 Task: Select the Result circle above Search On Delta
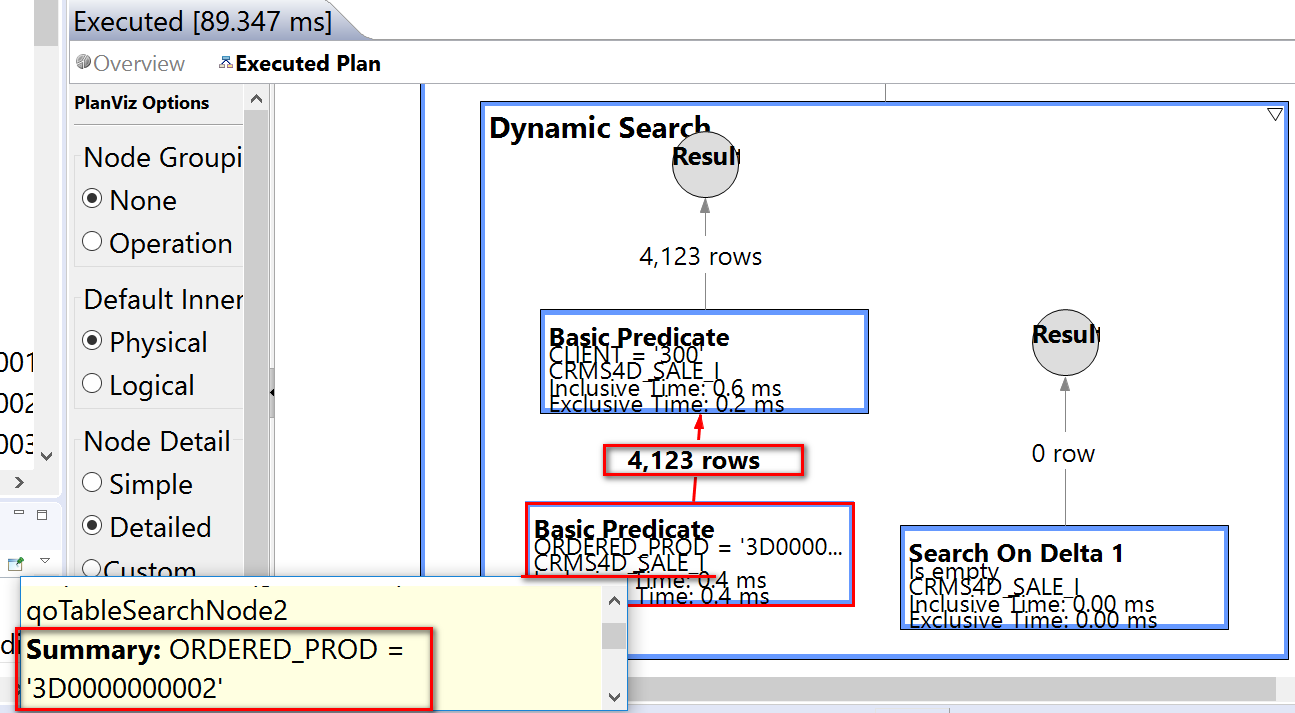(1065, 342)
